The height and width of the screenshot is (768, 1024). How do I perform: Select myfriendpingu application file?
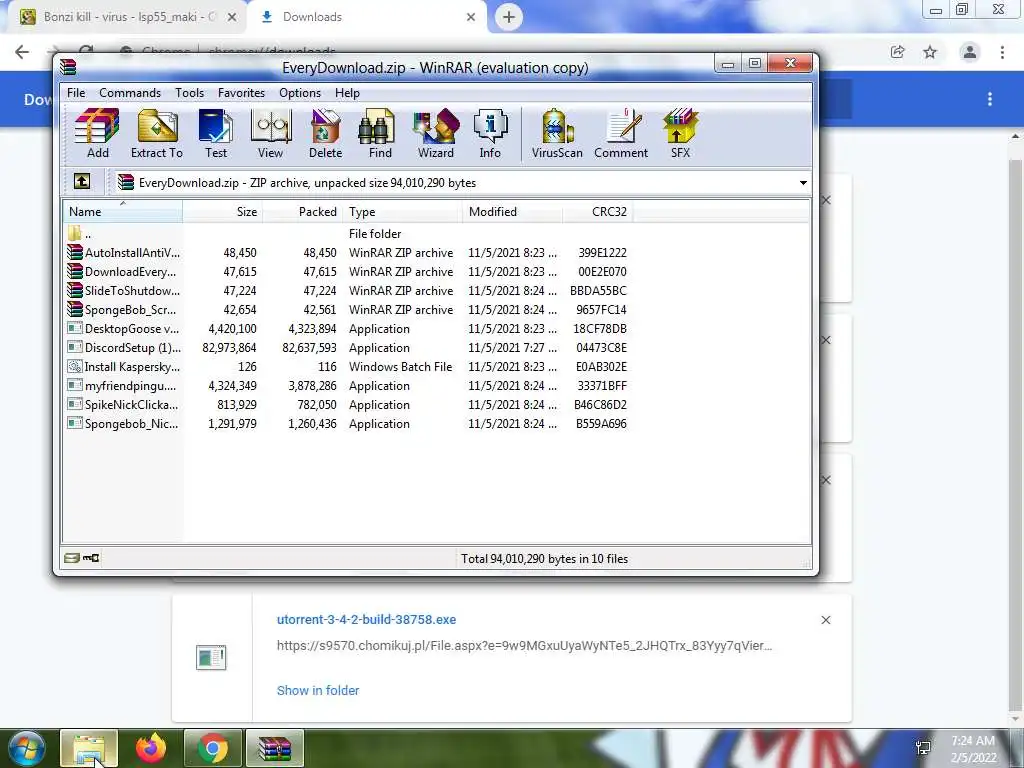349,385
